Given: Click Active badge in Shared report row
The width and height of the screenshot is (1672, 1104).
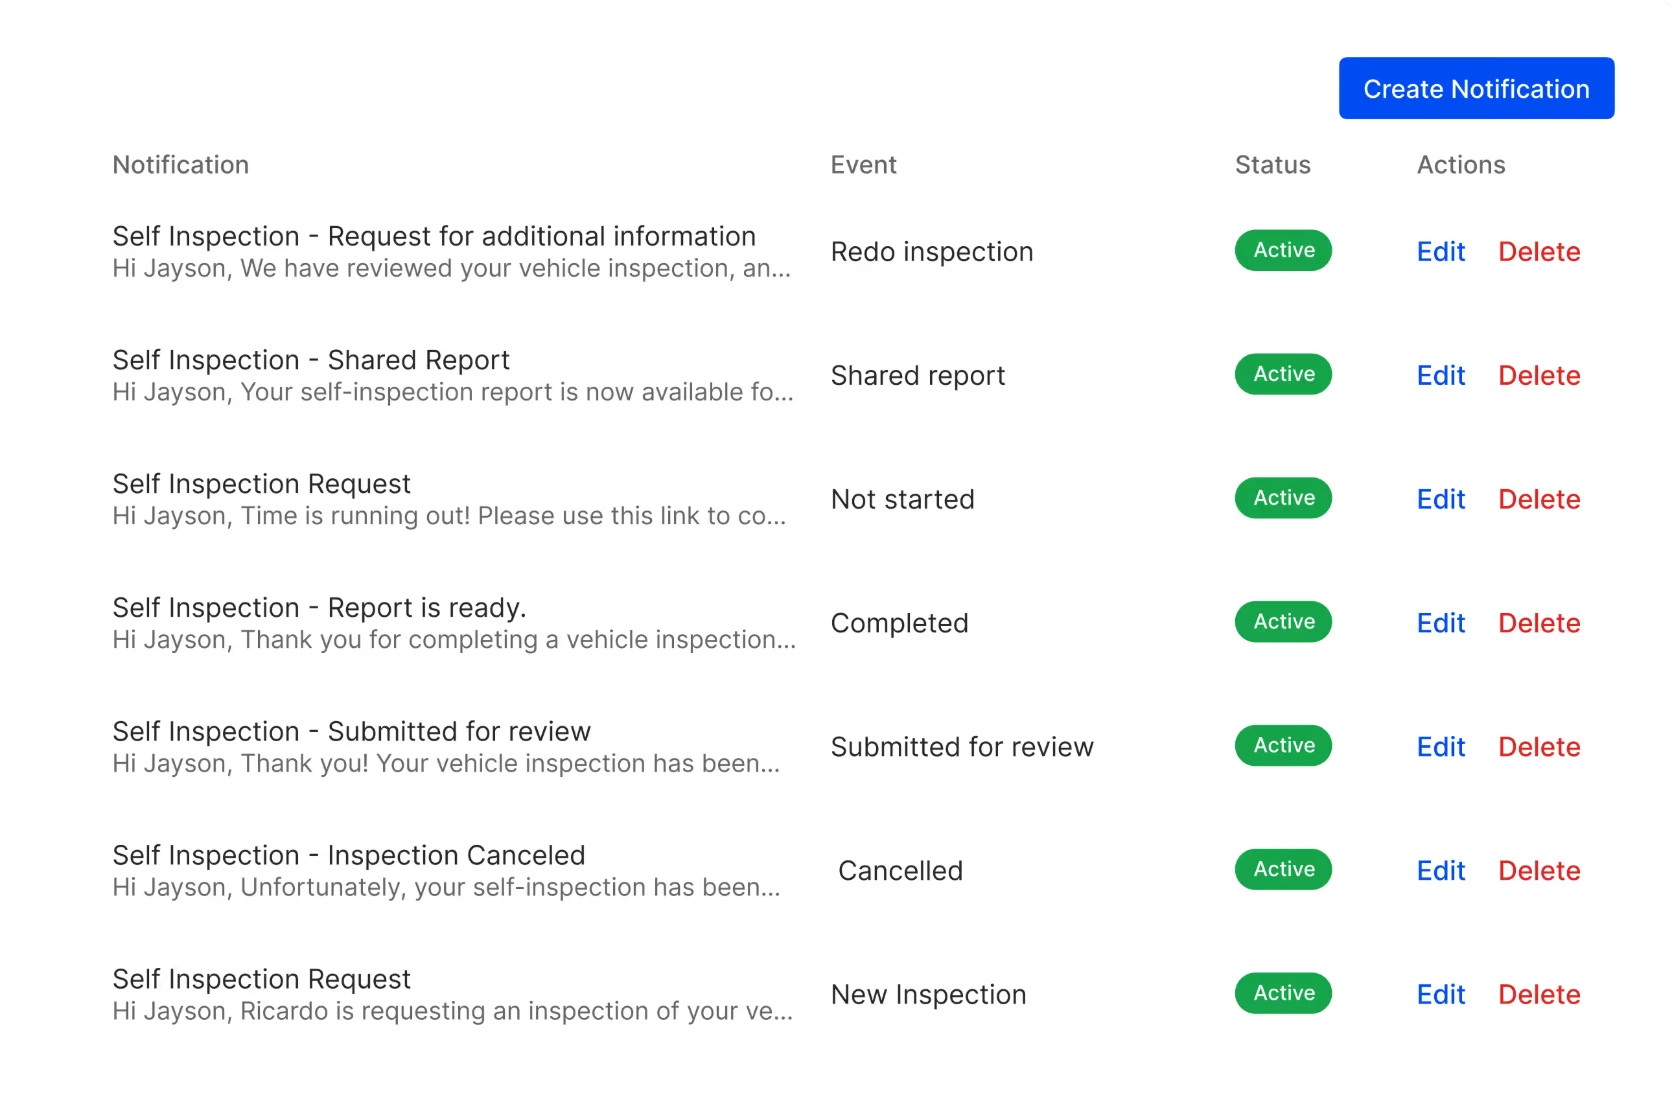Looking at the screenshot, I should pos(1283,374).
